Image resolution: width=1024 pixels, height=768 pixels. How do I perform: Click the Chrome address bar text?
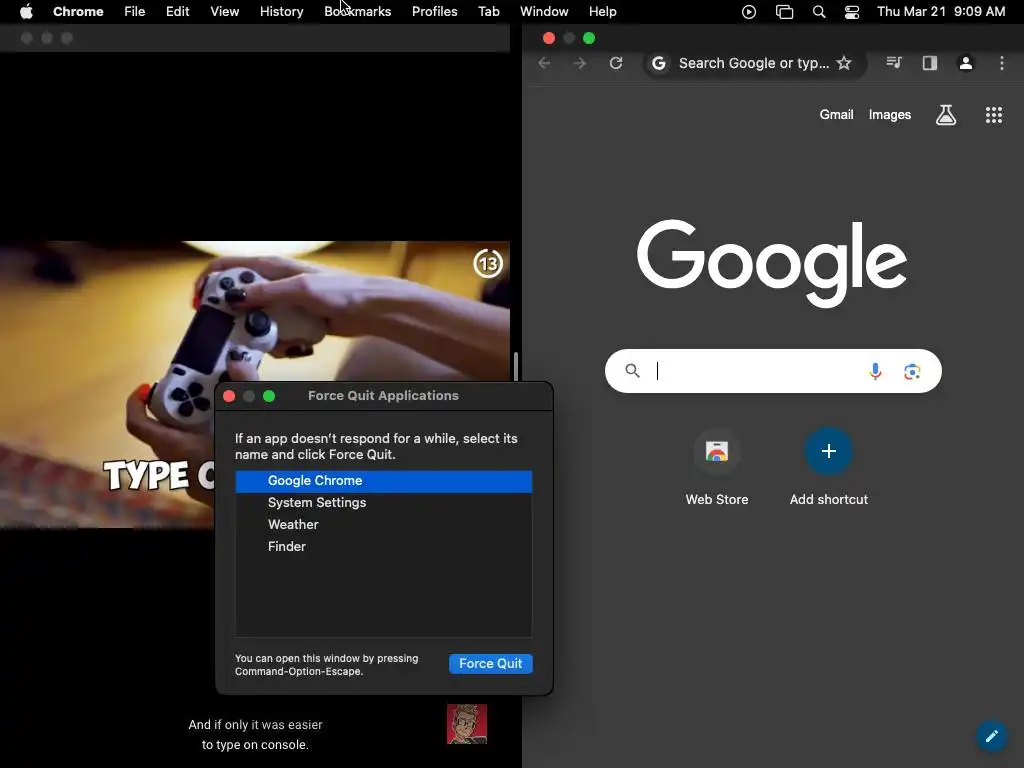pyautogui.click(x=754, y=63)
